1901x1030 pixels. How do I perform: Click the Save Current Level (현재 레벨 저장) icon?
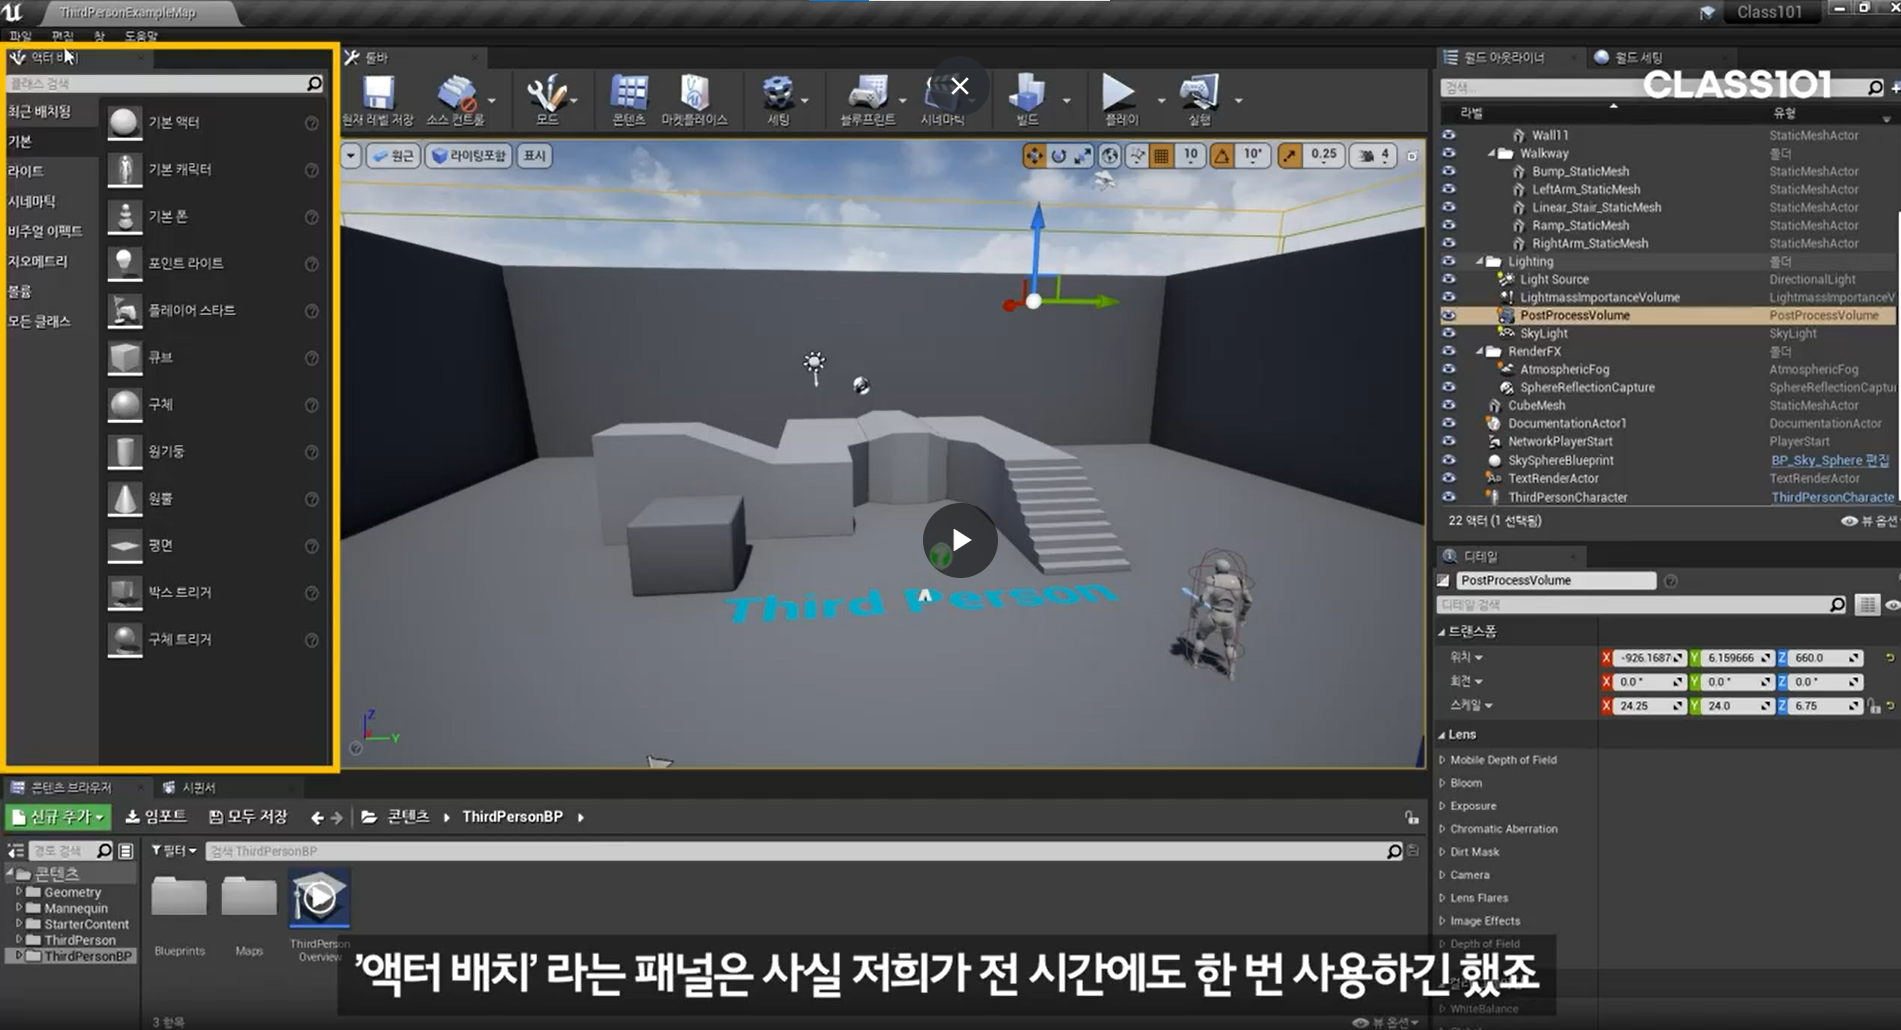coord(378,93)
